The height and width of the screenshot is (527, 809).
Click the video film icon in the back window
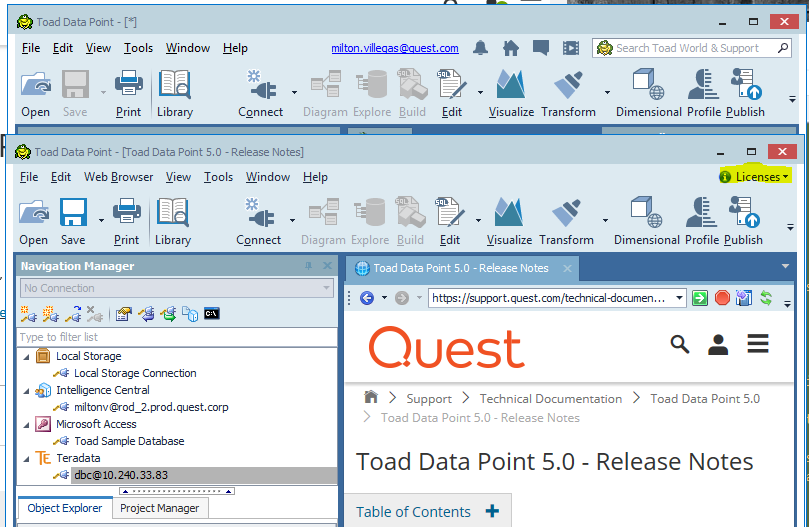pyautogui.click(x=571, y=48)
